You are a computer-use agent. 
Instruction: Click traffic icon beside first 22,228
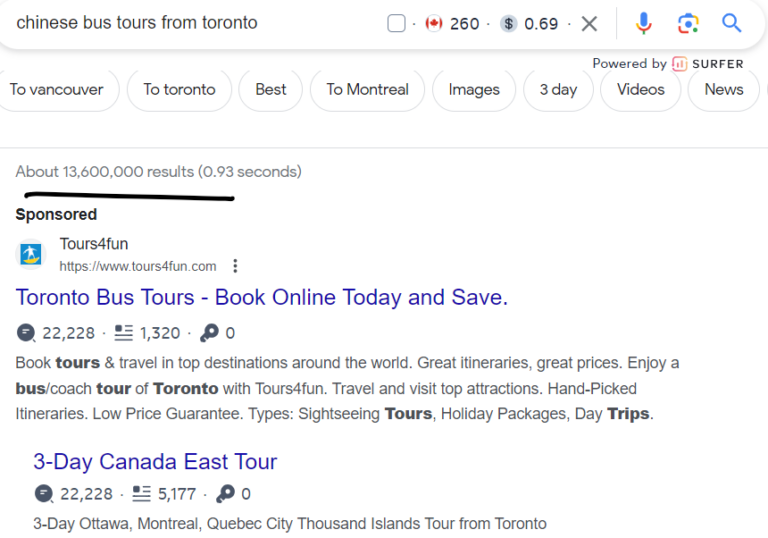[x=26, y=333]
